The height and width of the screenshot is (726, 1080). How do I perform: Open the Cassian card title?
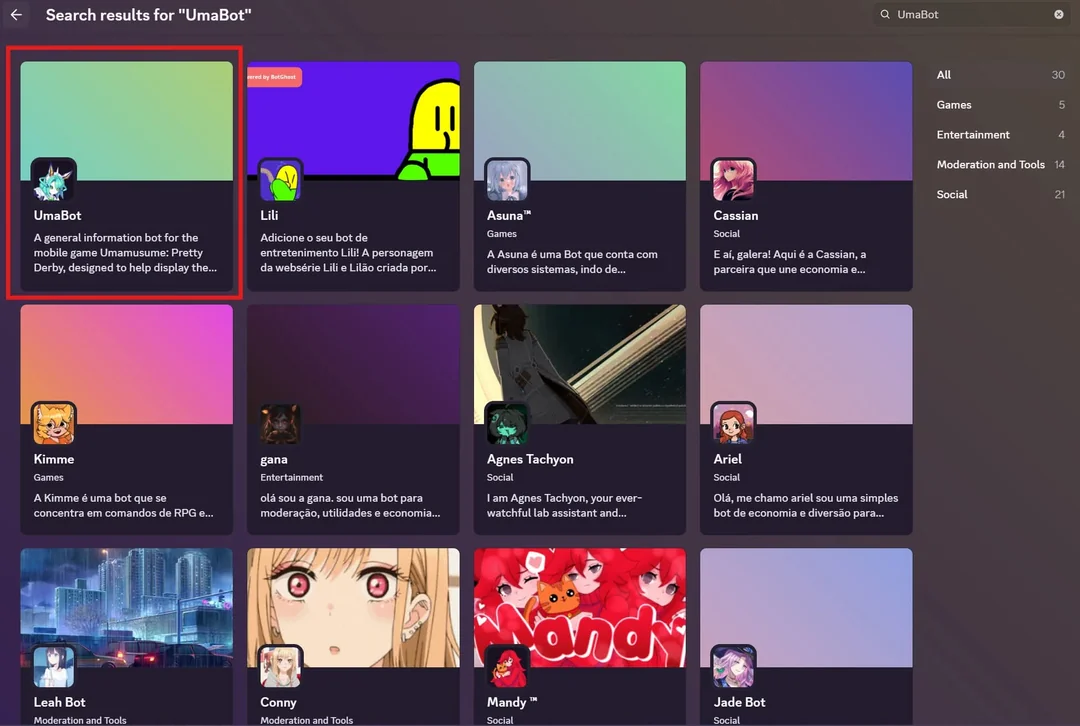(736, 216)
